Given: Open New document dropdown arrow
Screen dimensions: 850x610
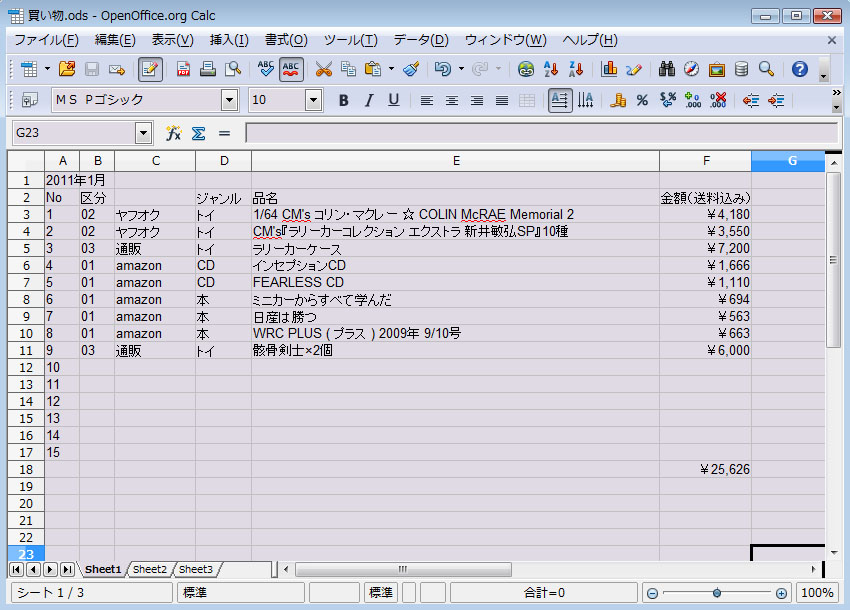Looking at the screenshot, I should pyautogui.click(x=47, y=69).
